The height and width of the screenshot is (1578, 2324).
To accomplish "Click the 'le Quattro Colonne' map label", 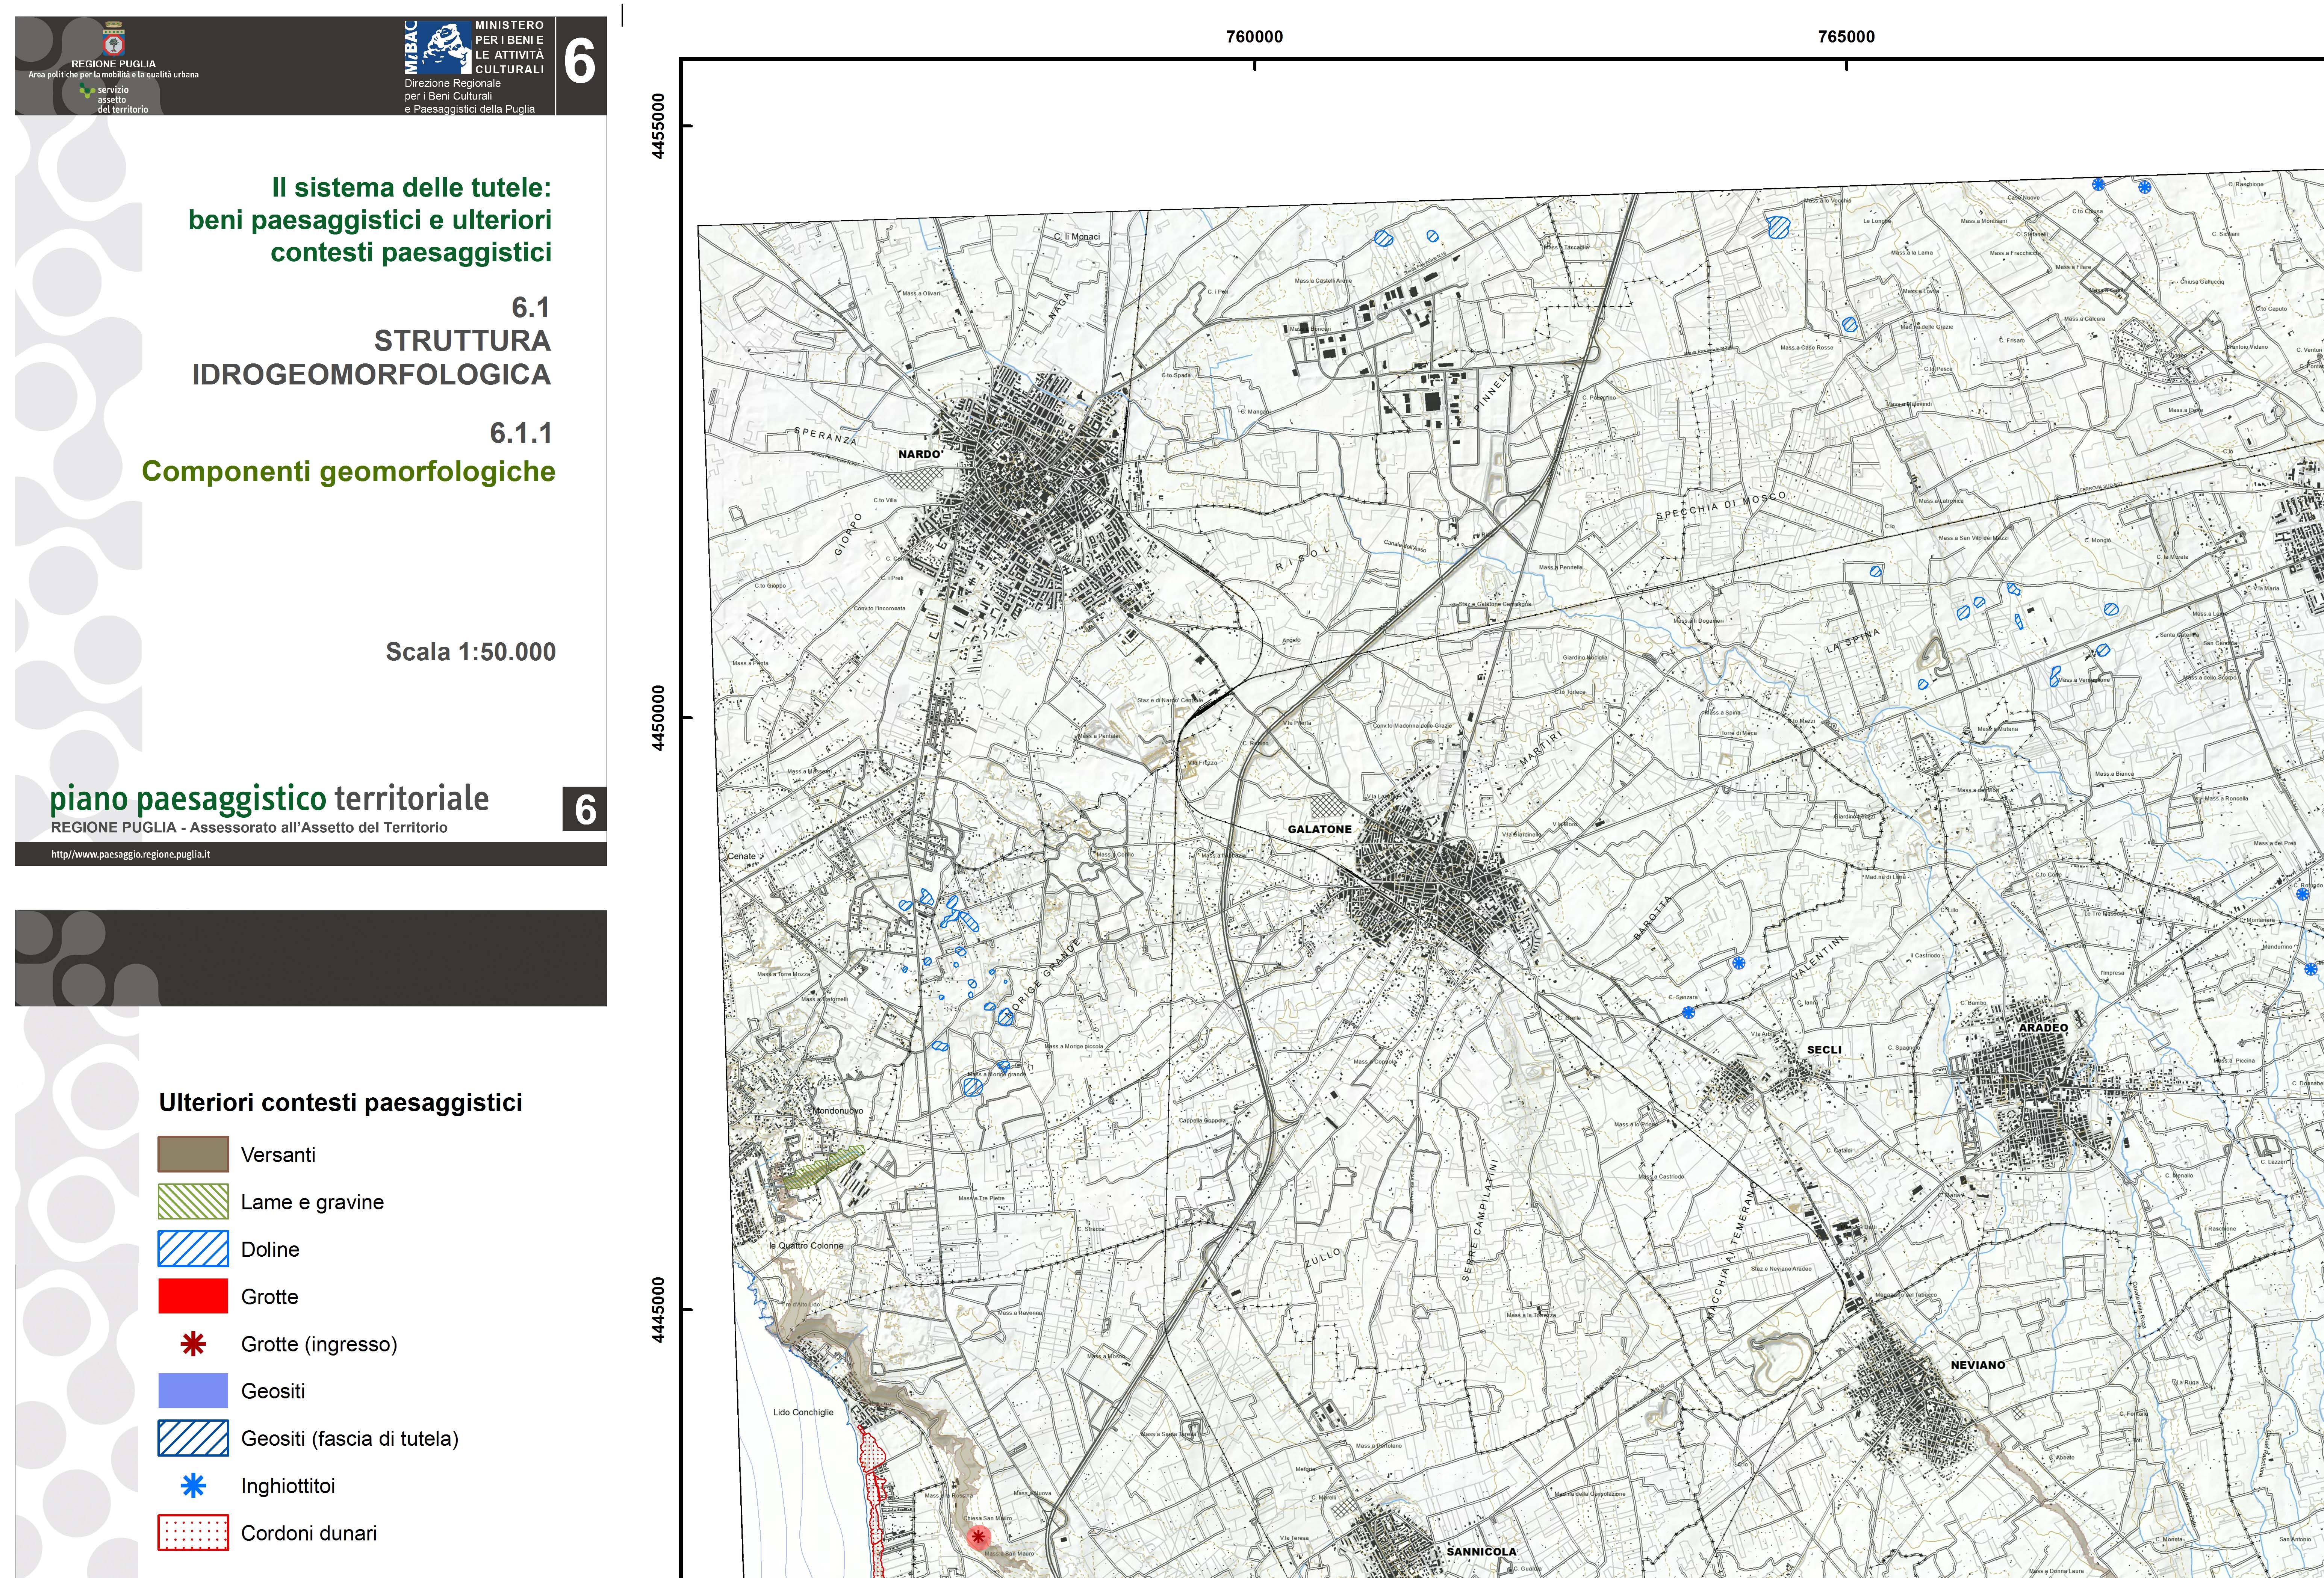I will tap(806, 1246).
